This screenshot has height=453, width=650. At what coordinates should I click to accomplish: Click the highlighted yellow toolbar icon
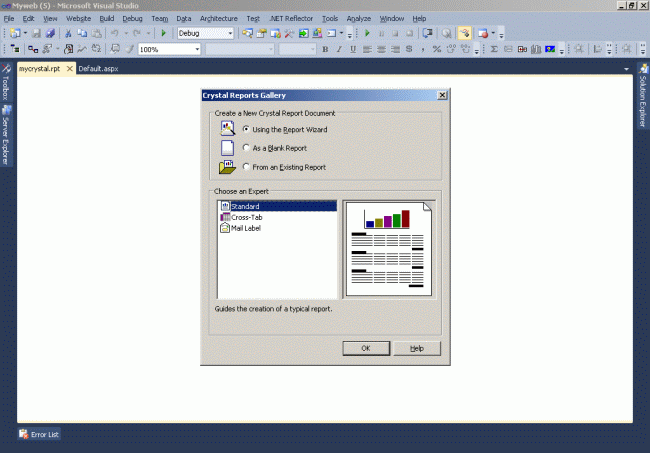[x=464, y=33]
